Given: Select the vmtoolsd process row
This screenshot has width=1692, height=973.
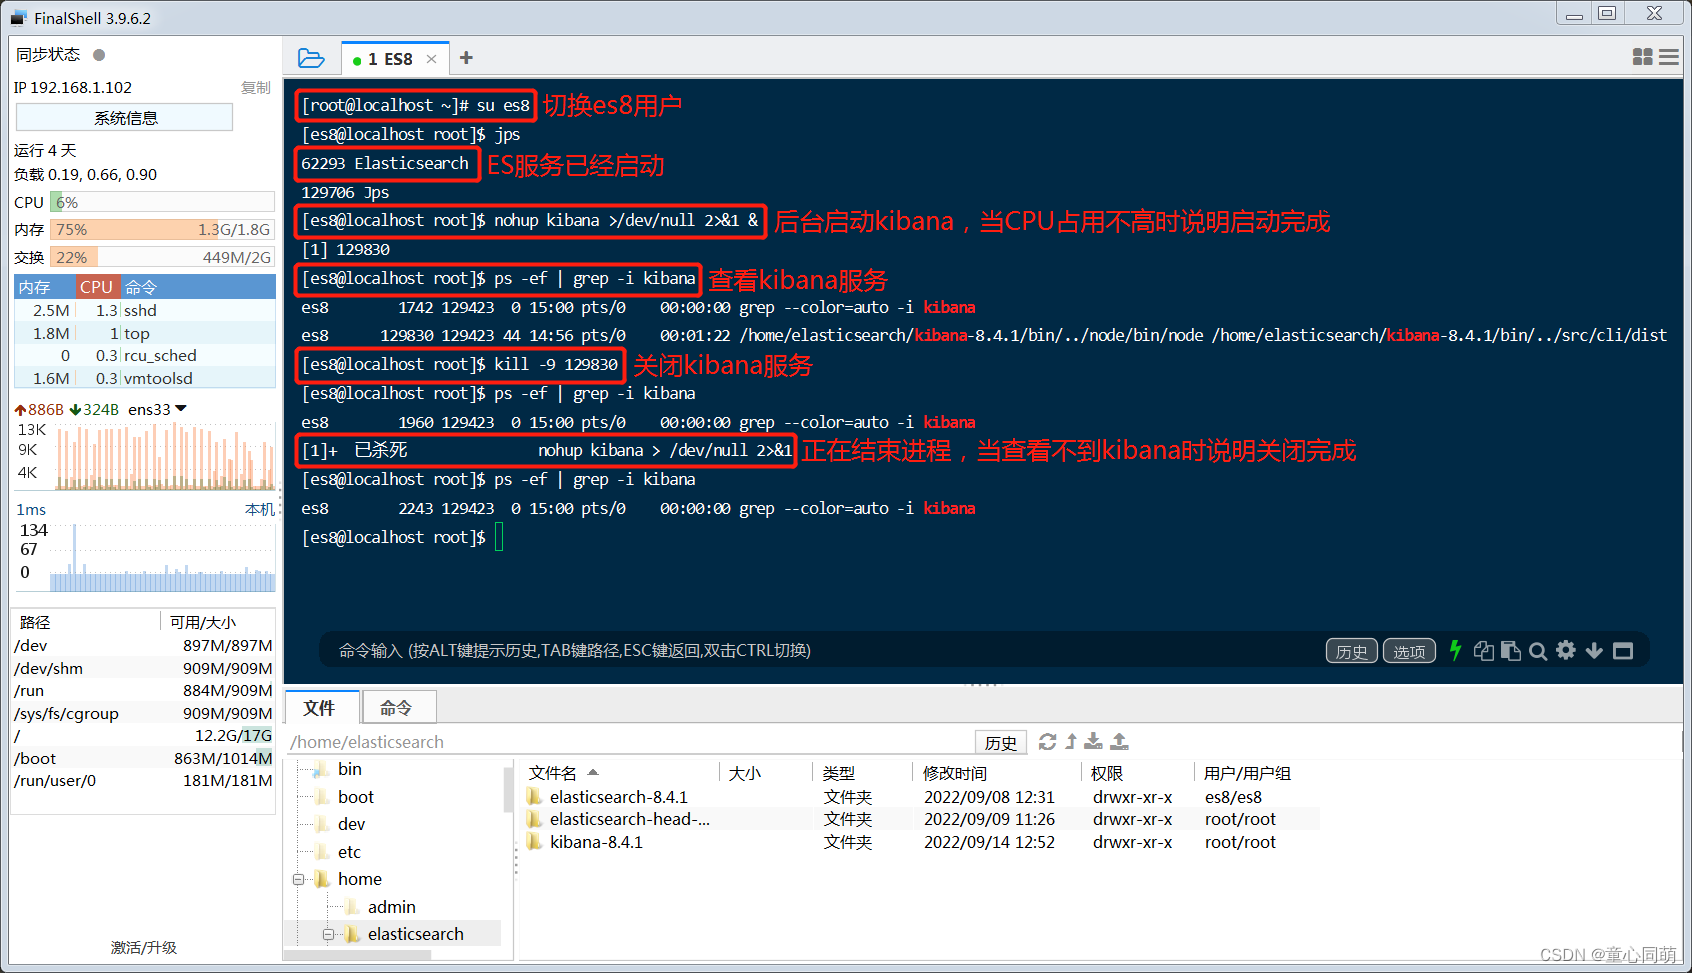Looking at the screenshot, I should click(x=145, y=378).
